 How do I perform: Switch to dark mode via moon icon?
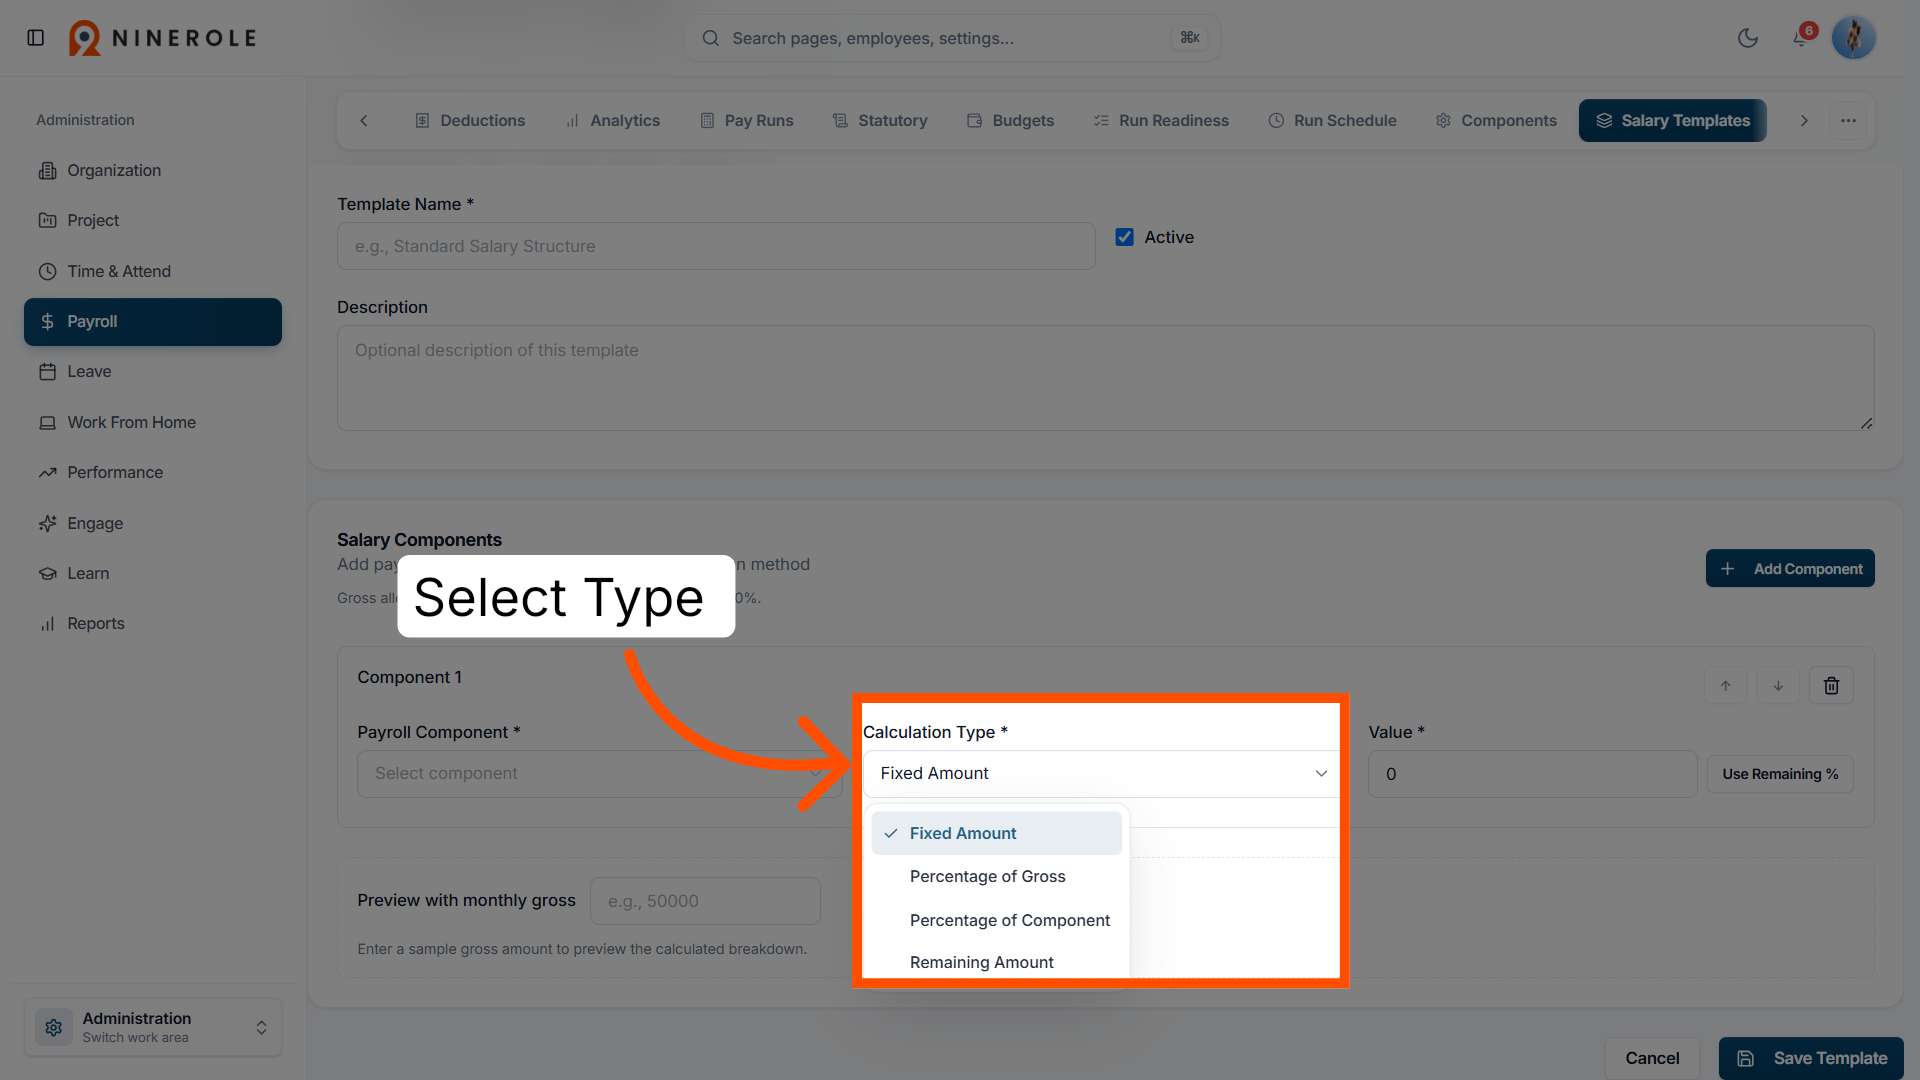(1748, 38)
